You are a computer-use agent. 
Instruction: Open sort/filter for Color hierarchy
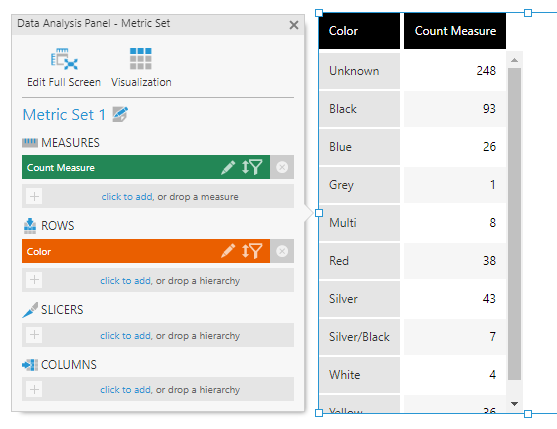pyautogui.click(x=252, y=251)
